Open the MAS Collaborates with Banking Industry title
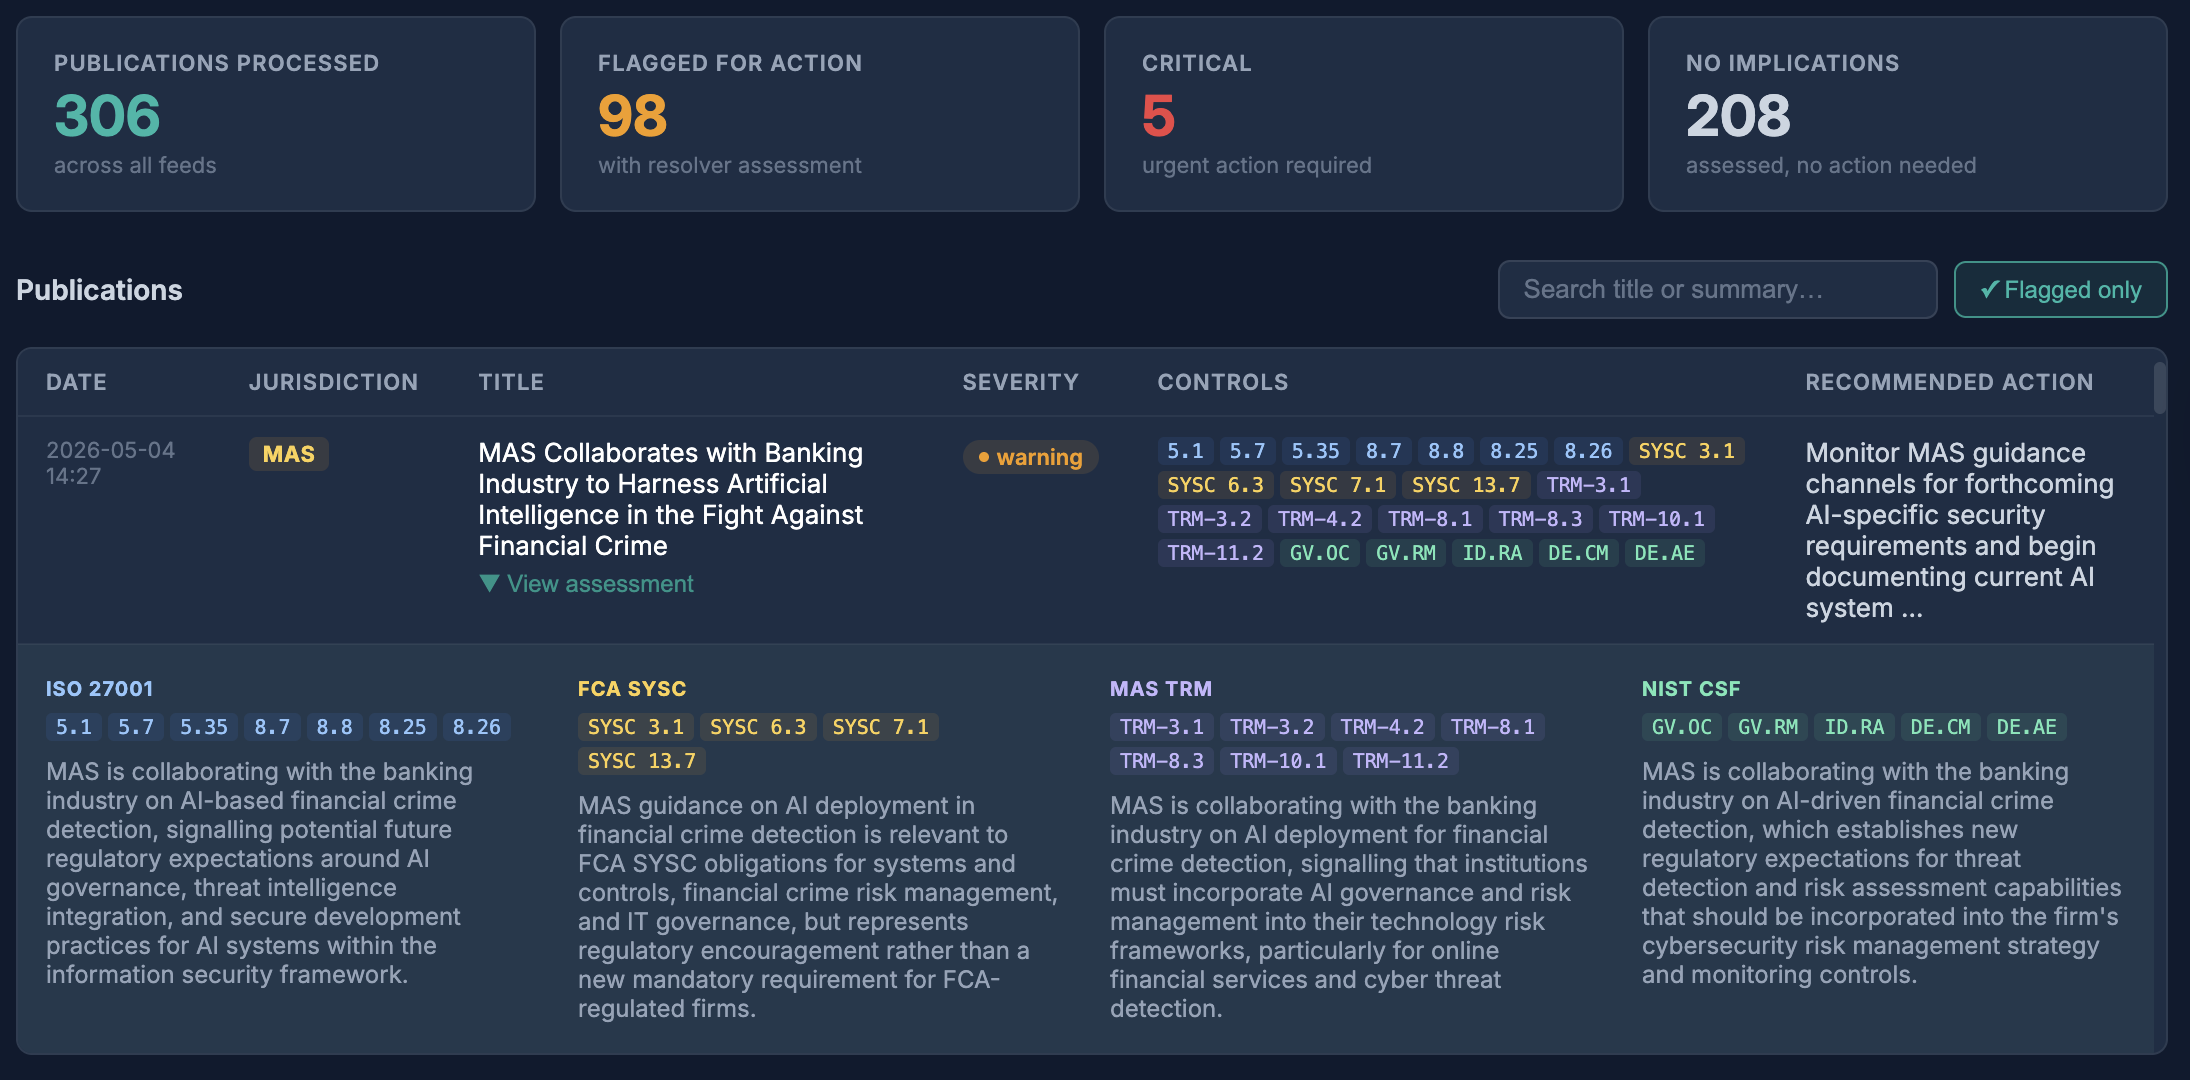This screenshot has height=1080, width=2190. 670,499
